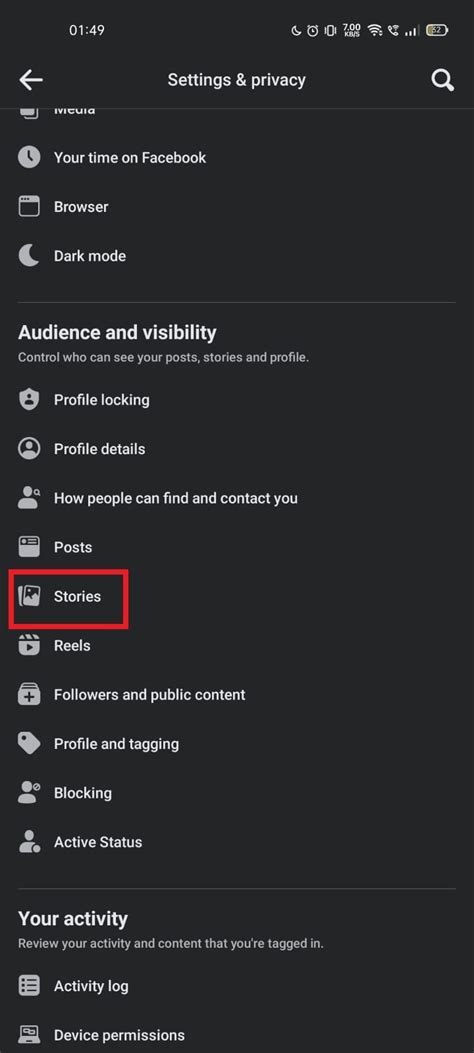Tap the clock icon beside Your time on Facebook
The image size is (474, 1053).
[x=29, y=158]
